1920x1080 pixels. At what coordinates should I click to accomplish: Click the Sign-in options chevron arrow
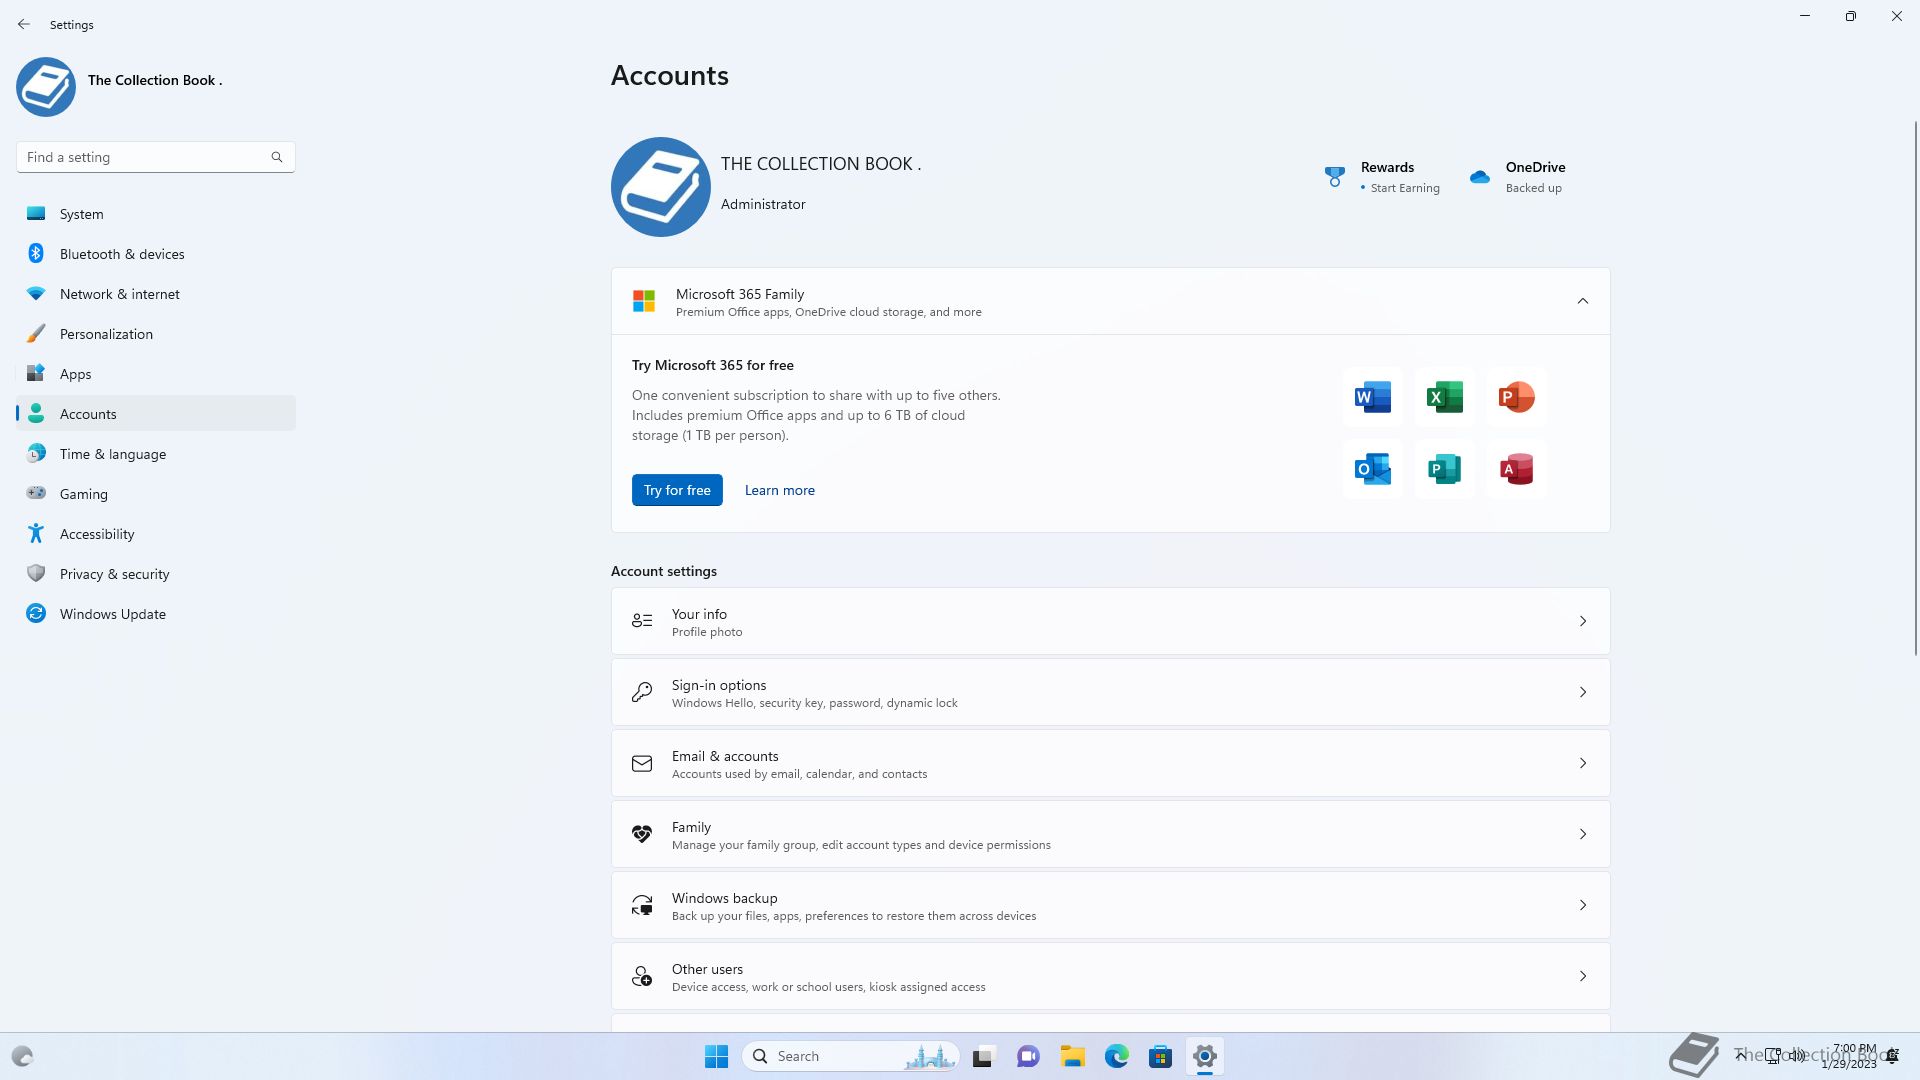(x=1583, y=692)
